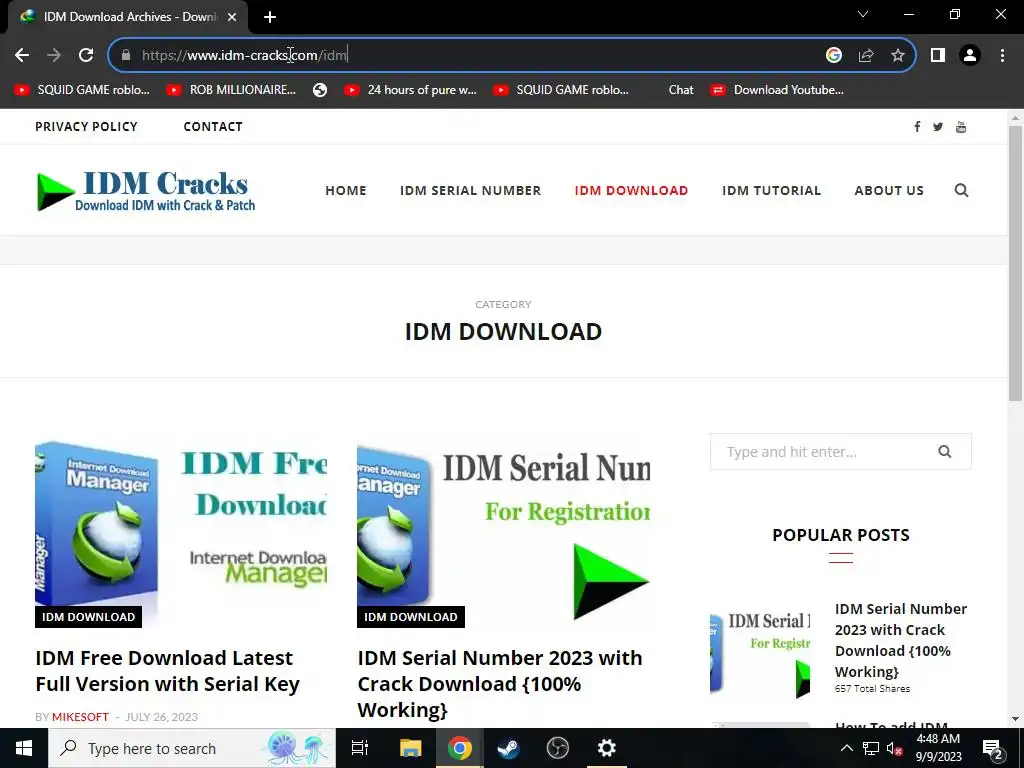The width and height of the screenshot is (1024, 768).
Task: Open OBS Studio from the taskbar
Action: tap(557, 748)
